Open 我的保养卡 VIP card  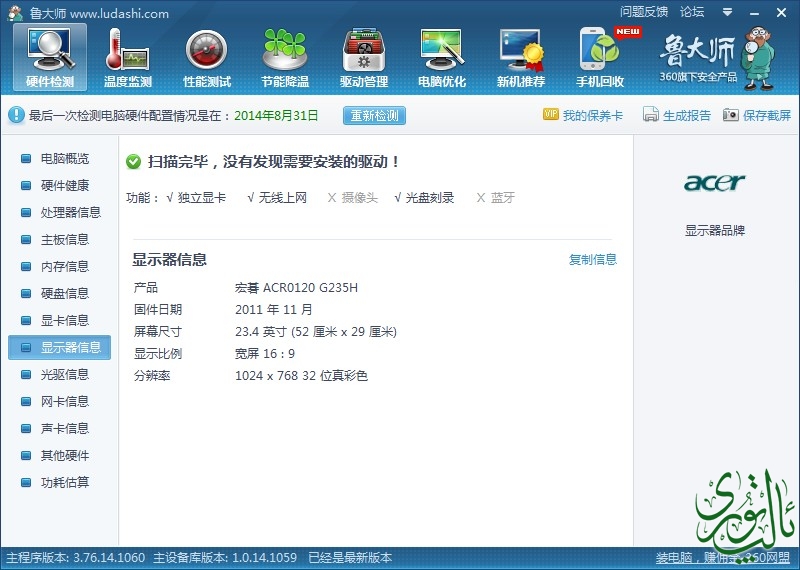[593, 115]
